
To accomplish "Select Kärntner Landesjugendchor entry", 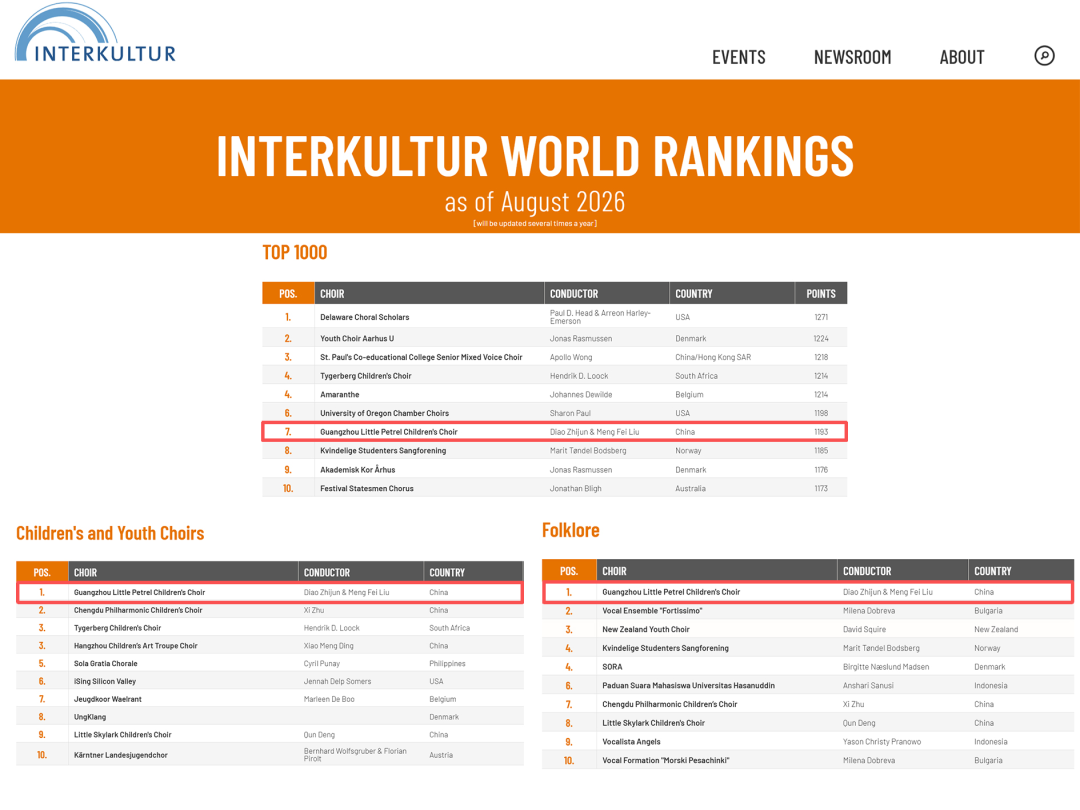I will pos(121,756).
